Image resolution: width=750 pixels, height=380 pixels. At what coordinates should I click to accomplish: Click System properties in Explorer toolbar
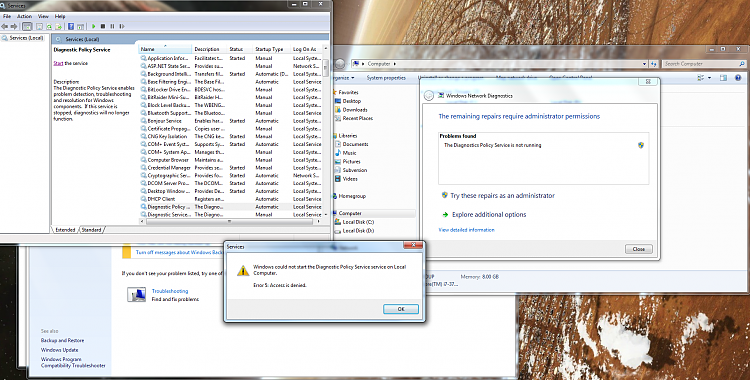click(386, 78)
